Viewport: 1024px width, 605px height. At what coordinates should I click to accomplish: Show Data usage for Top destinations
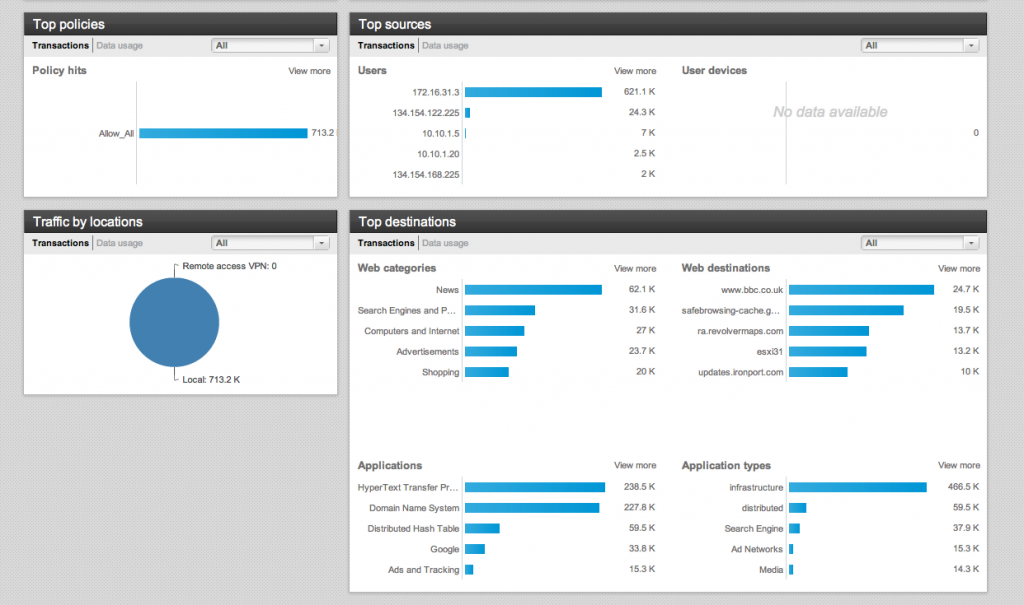pyautogui.click(x=445, y=243)
